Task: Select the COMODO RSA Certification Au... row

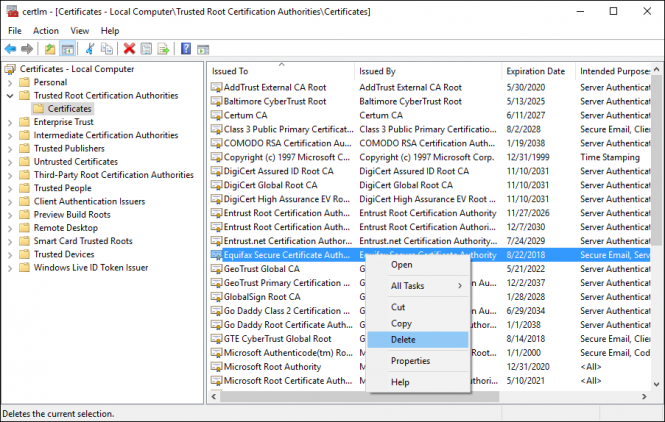Action: coord(430,143)
